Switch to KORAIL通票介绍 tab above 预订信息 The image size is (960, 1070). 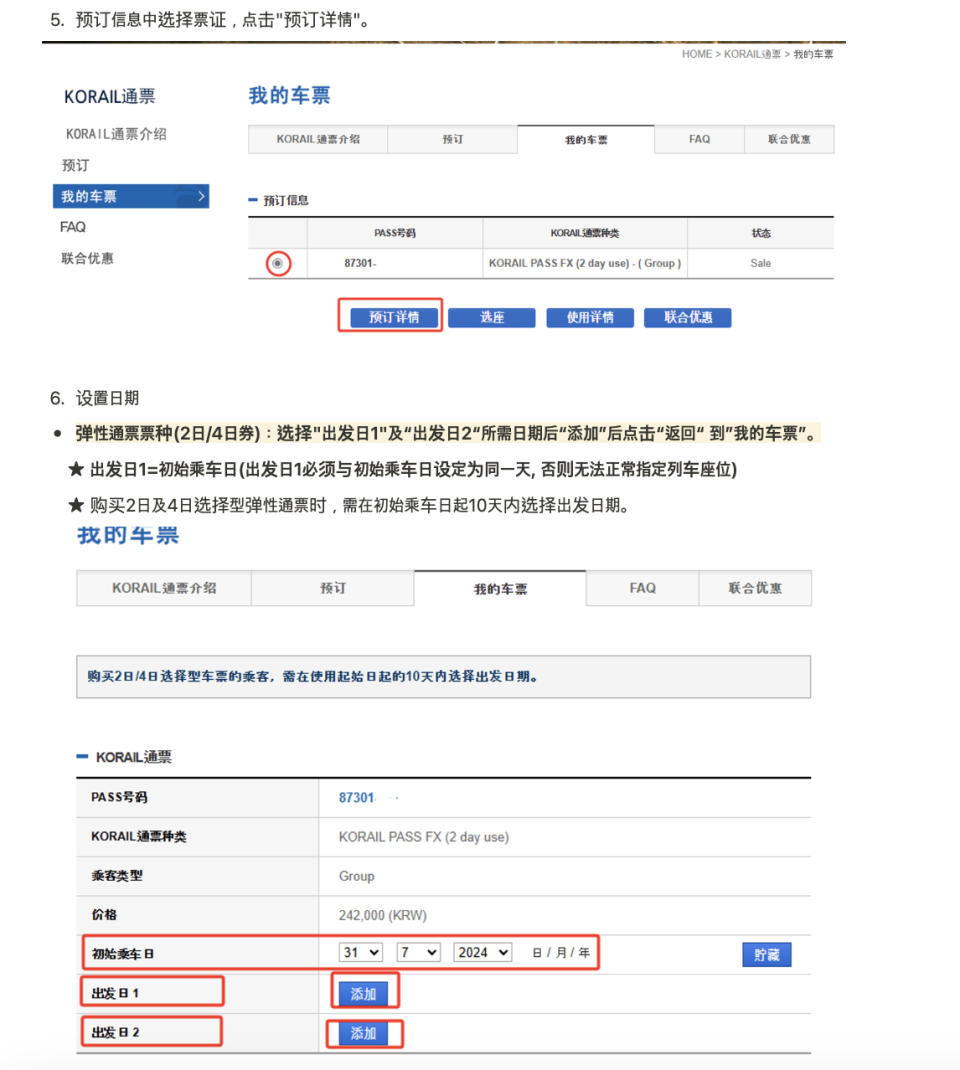point(318,139)
